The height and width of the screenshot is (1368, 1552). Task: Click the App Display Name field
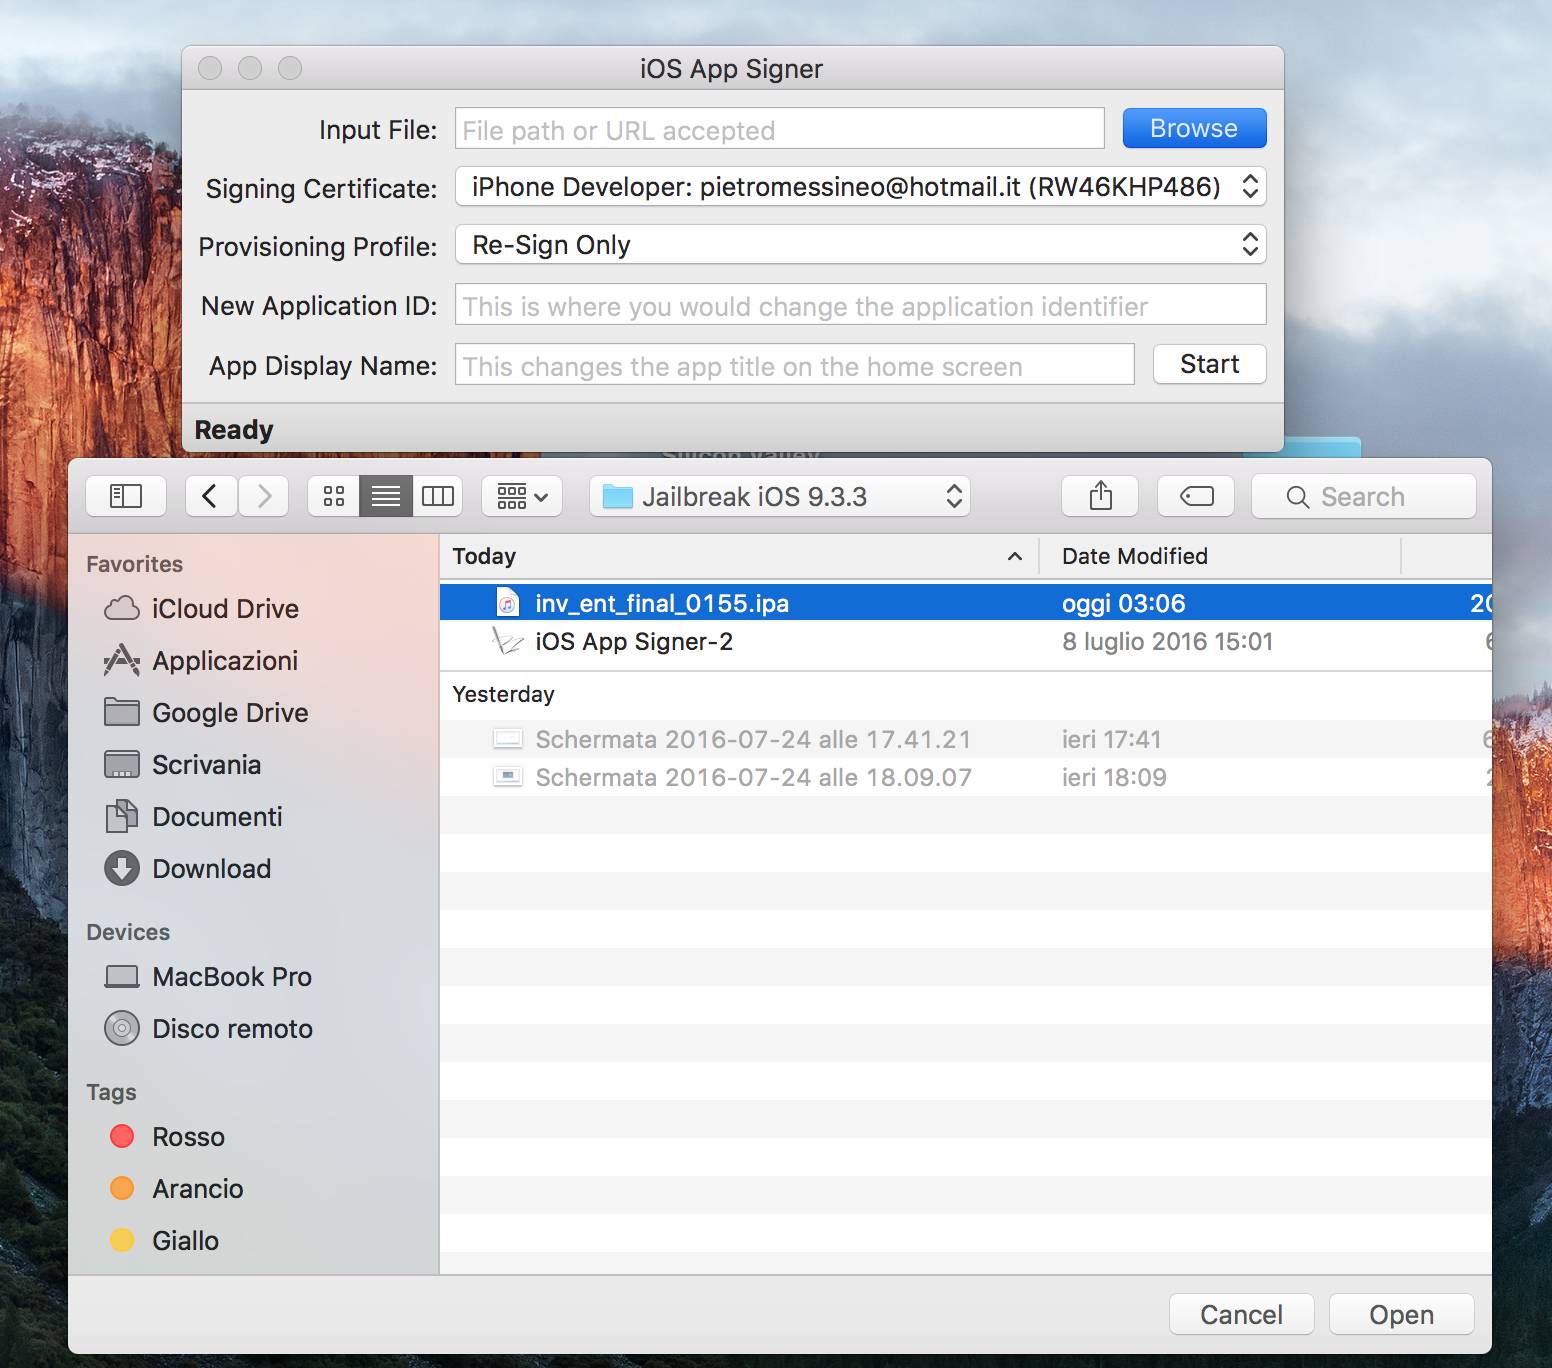794,365
